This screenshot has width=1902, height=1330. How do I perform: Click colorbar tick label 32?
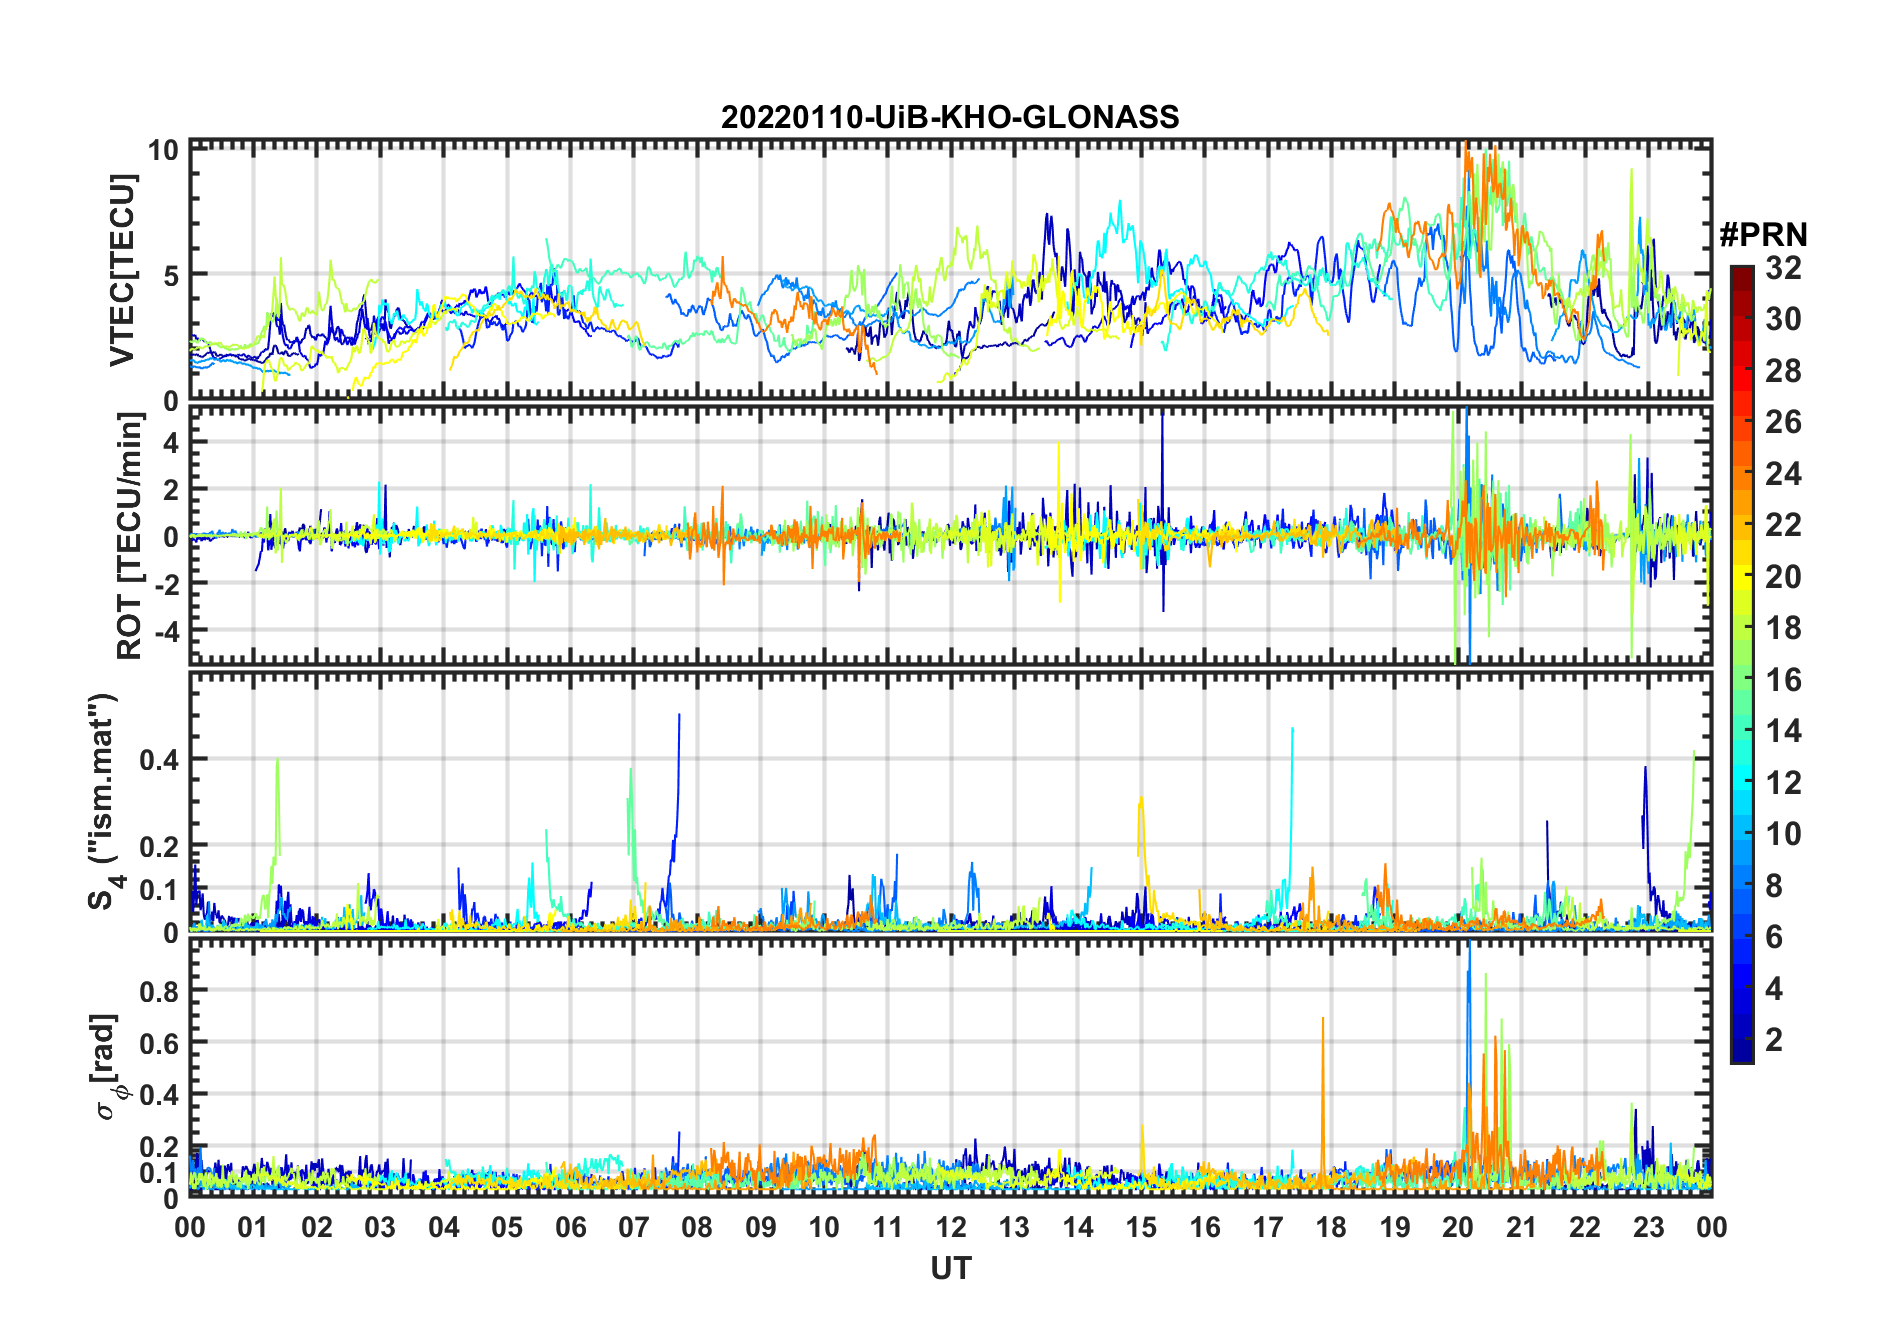(x=1784, y=268)
